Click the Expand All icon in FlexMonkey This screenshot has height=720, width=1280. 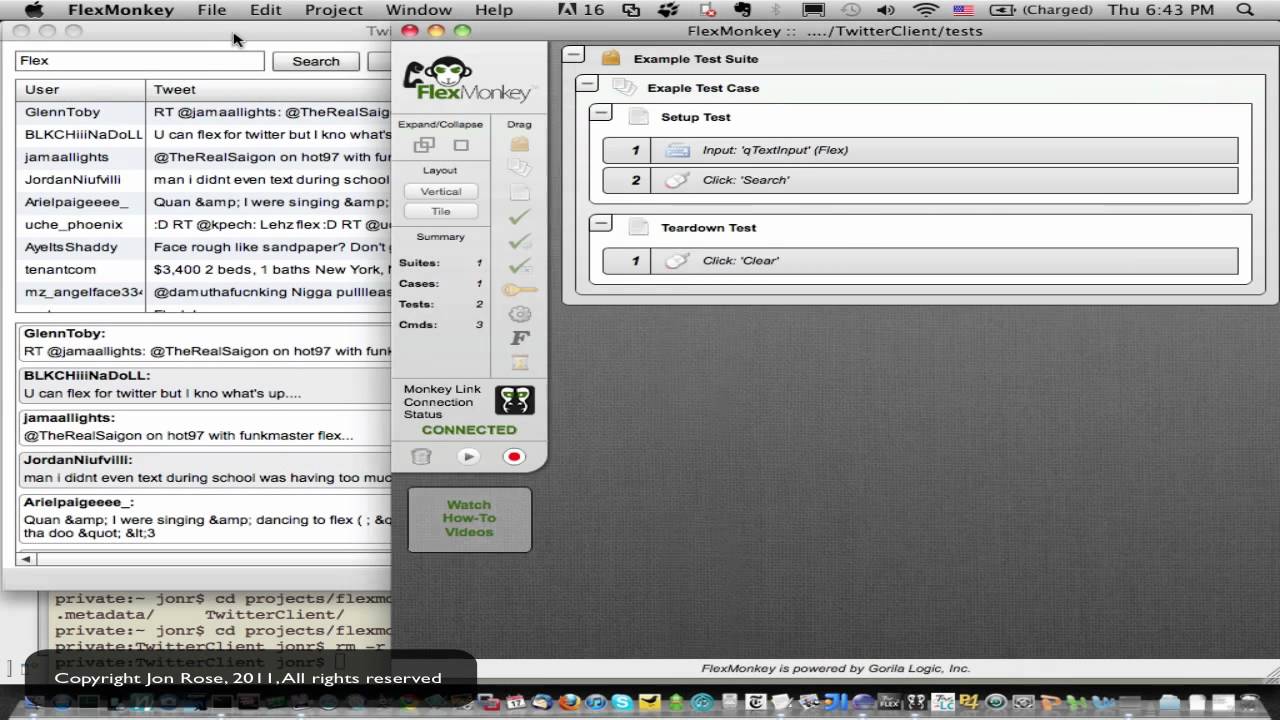coord(424,145)
